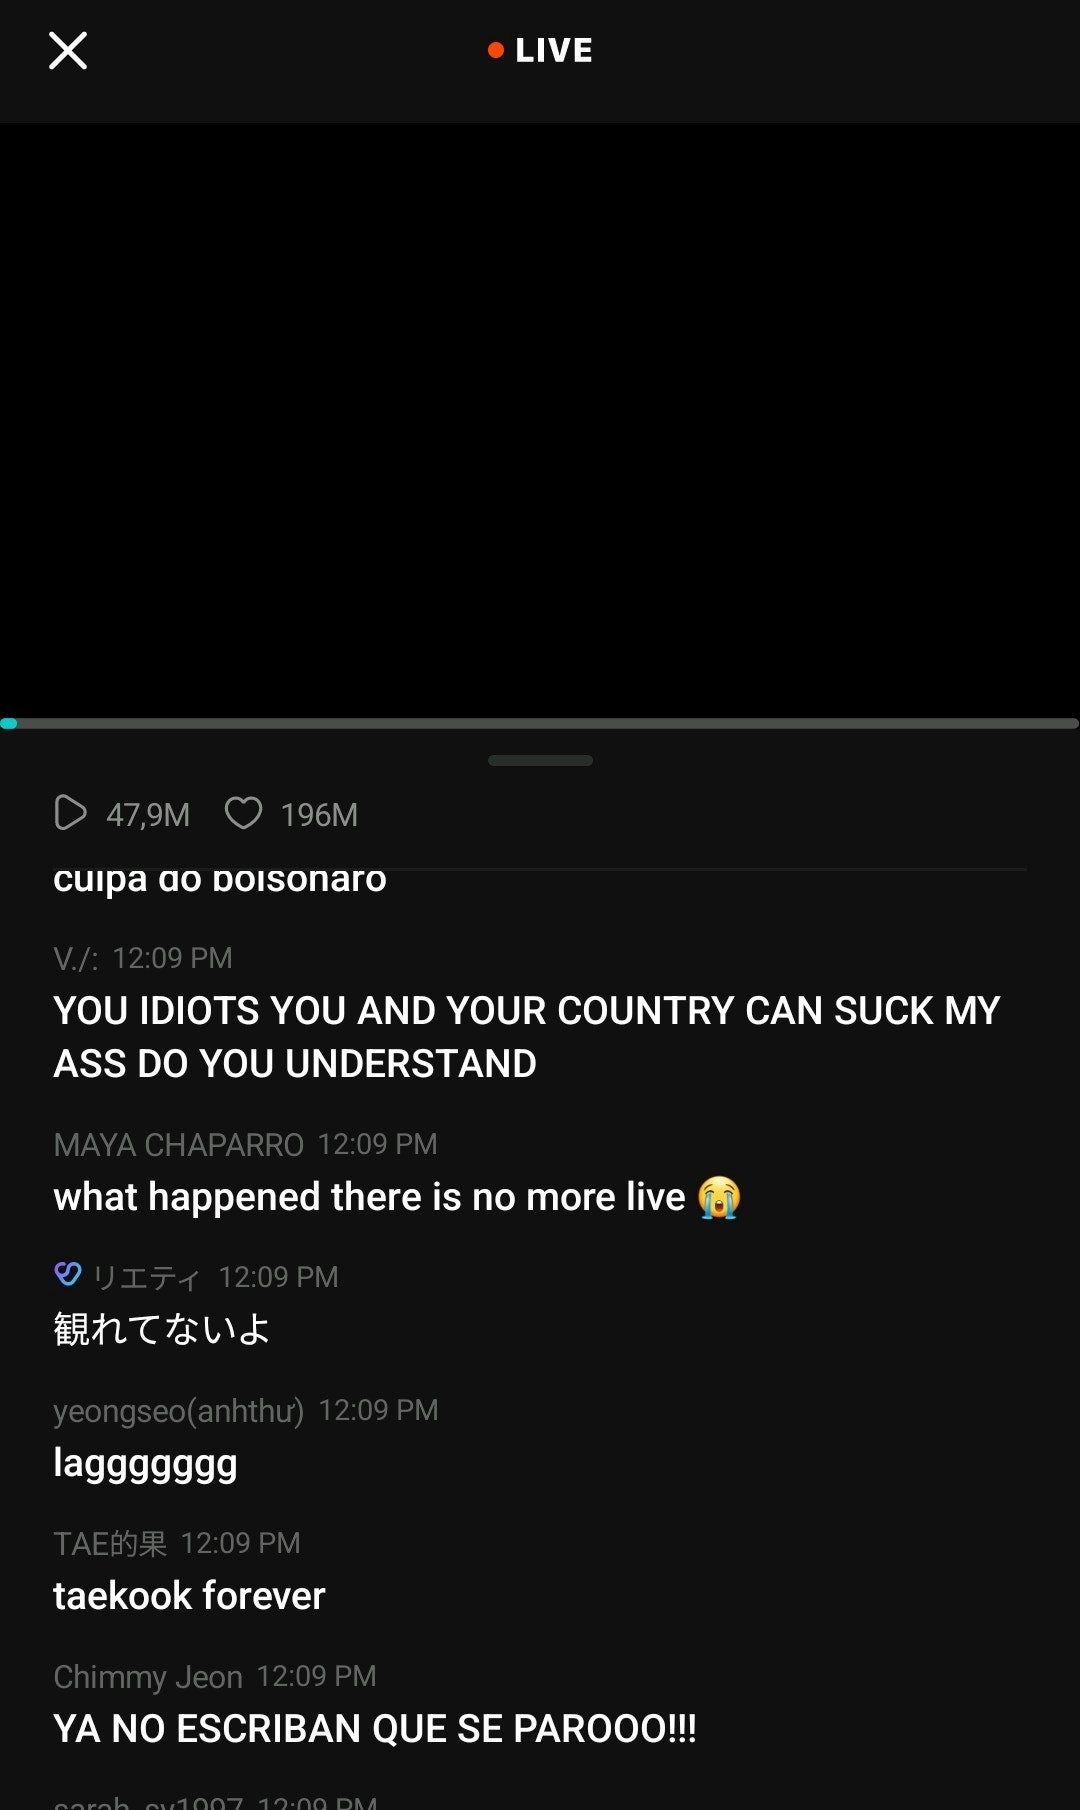The width and height of the screenshot is (1080, 1810).
Task: Tap the teal progress bar knob
Action: click(8, 723)
